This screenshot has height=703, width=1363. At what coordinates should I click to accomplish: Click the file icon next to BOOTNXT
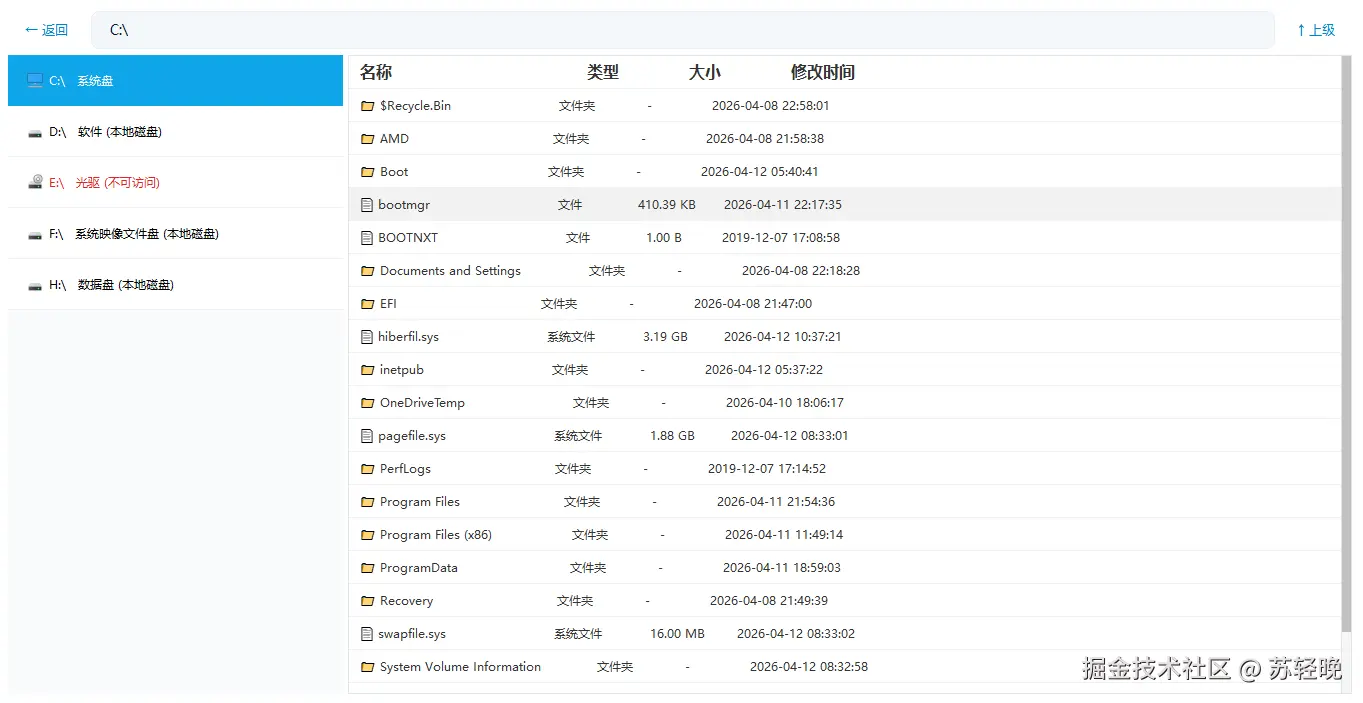[367, 237]
